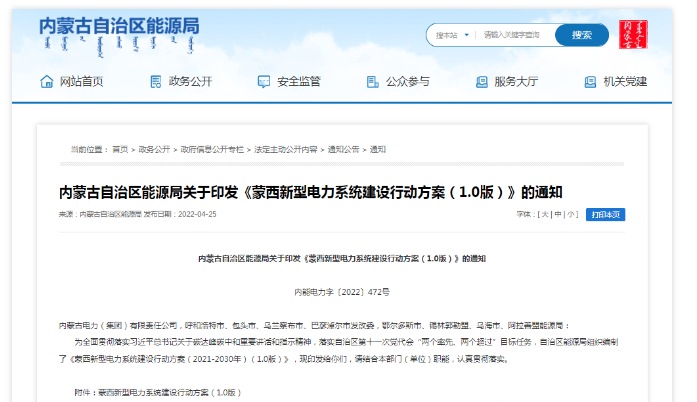Click the document icon beside 政务公开
The width and height of the screenshot is (697, 402).
pyautogui.click(x=155, y=81)
